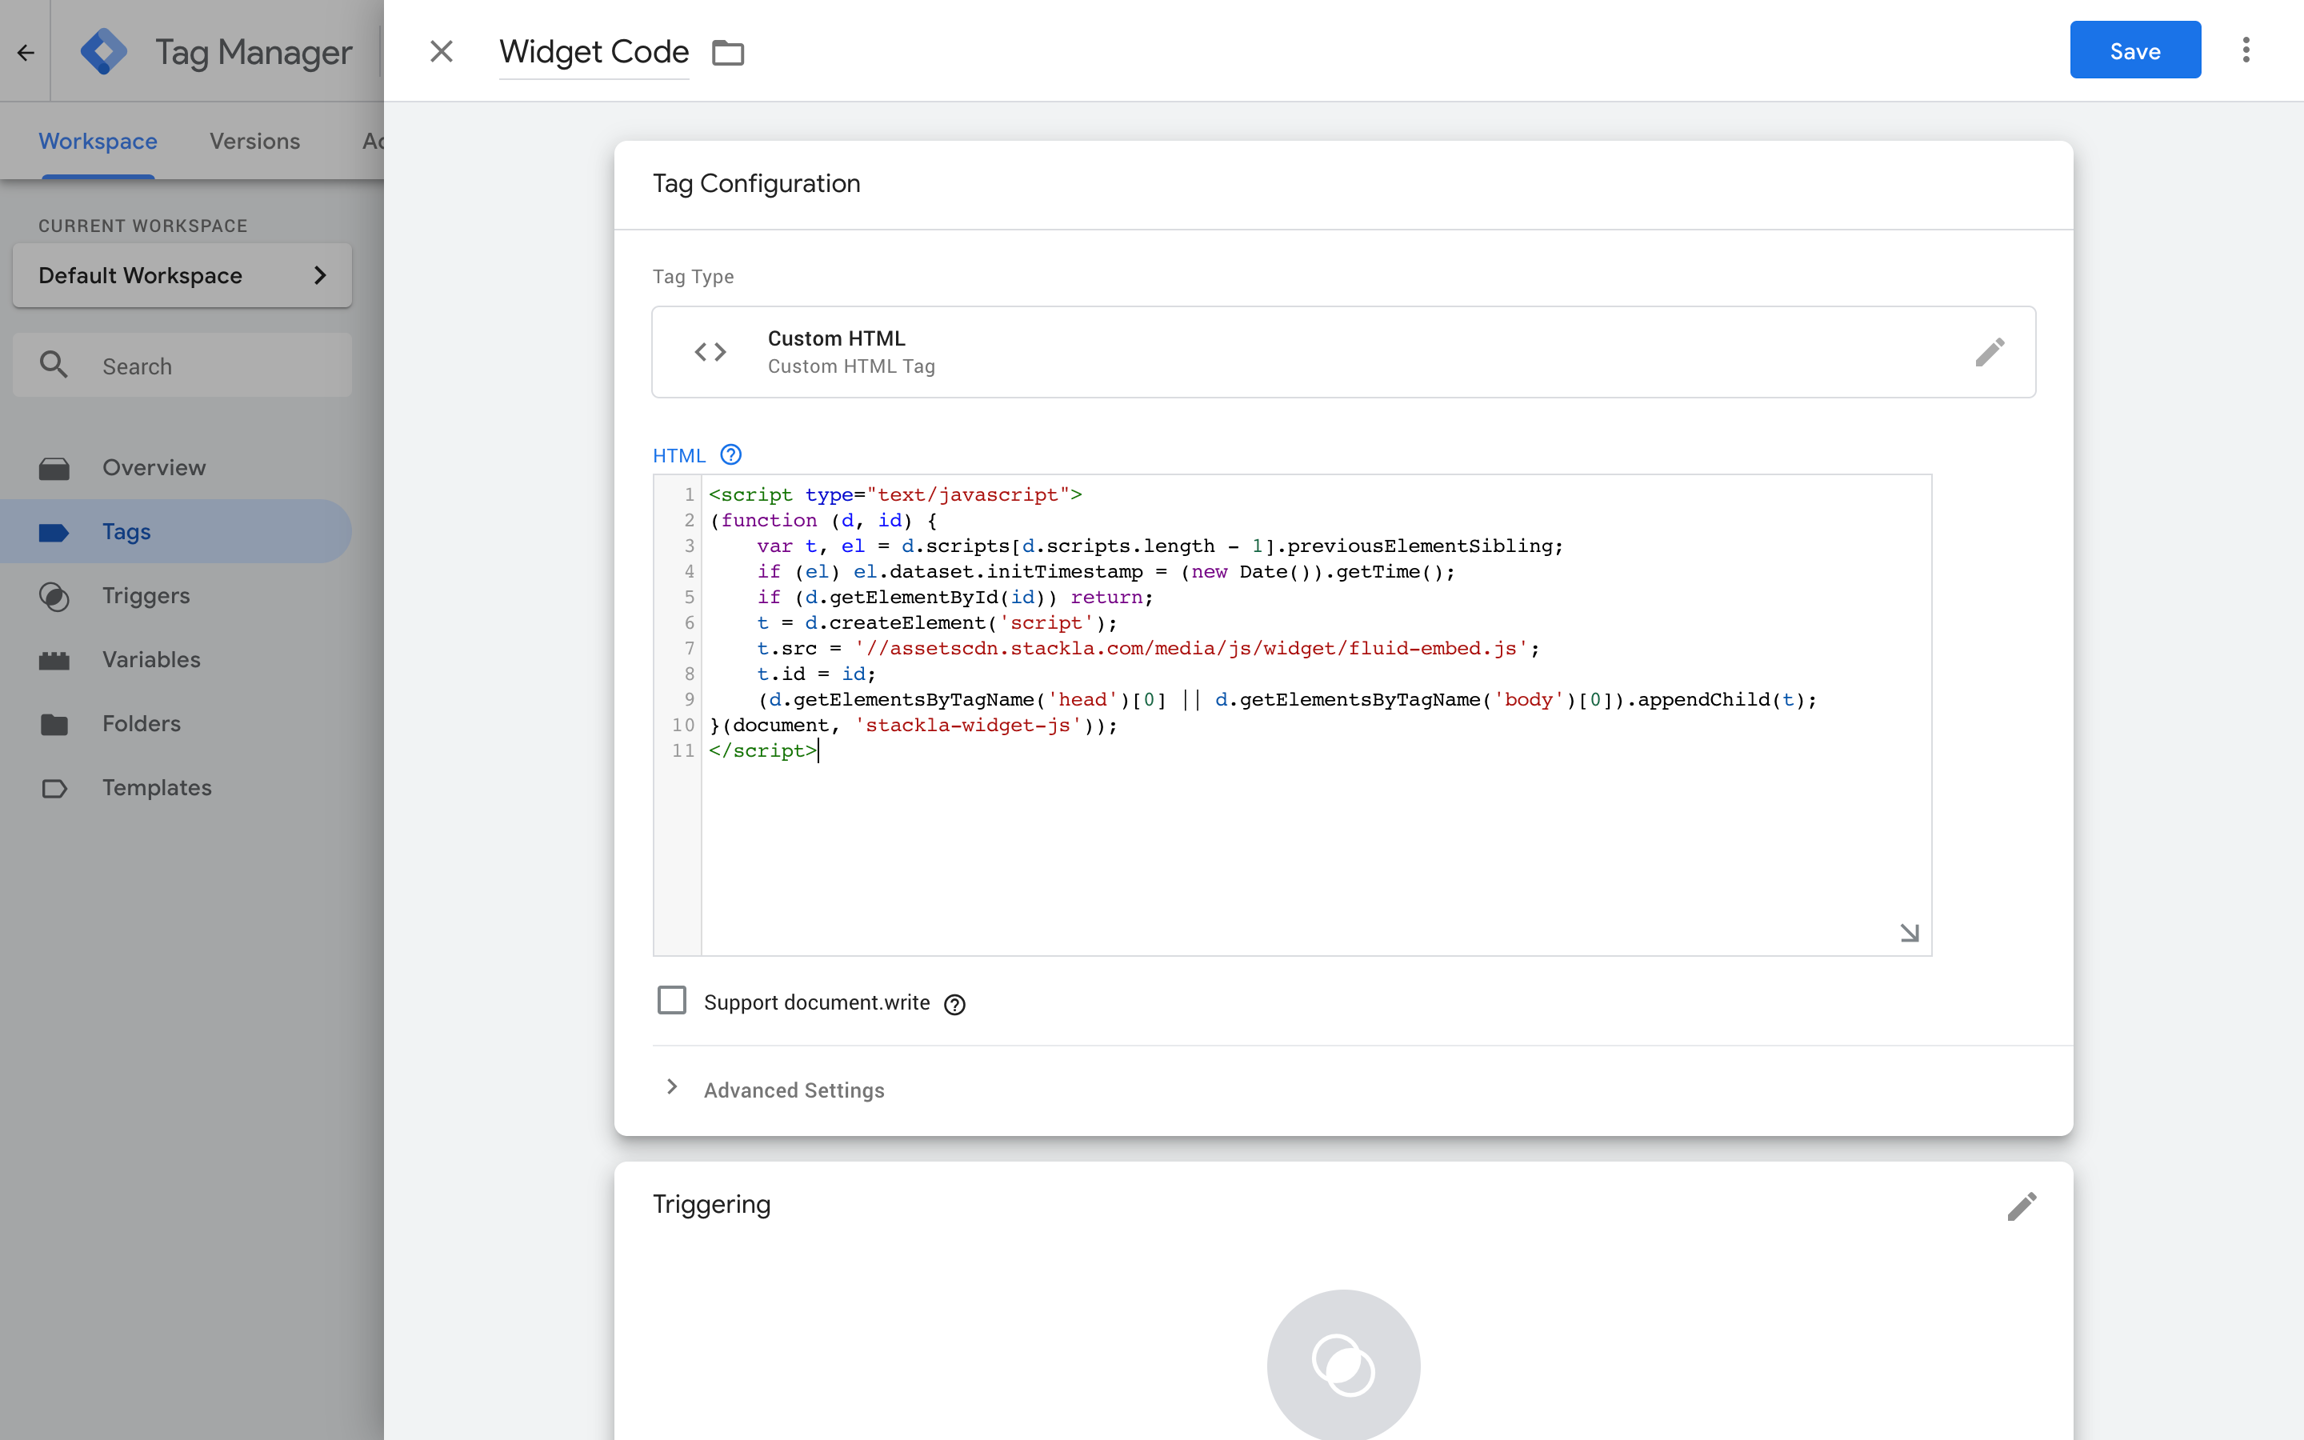
Task: Open Triggers in the sidebar
Action: 146,596
